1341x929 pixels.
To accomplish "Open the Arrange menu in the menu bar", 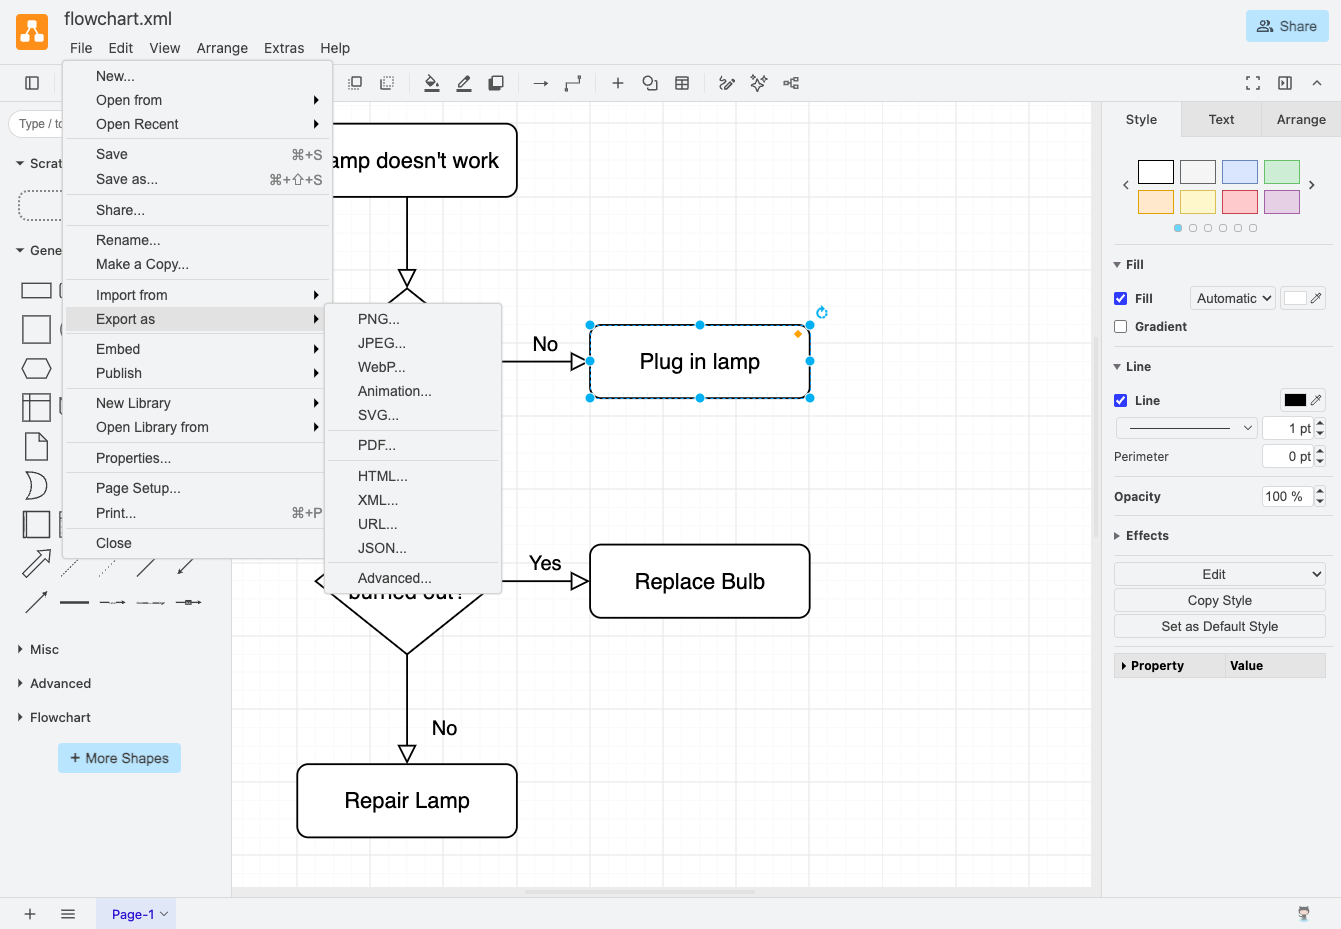I will click(x=222, y=48).
